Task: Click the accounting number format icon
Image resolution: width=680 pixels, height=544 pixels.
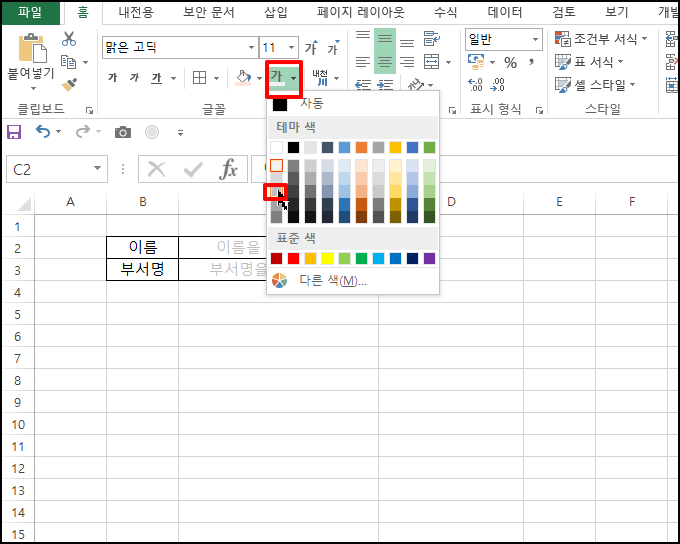Action: coord(476,62)
